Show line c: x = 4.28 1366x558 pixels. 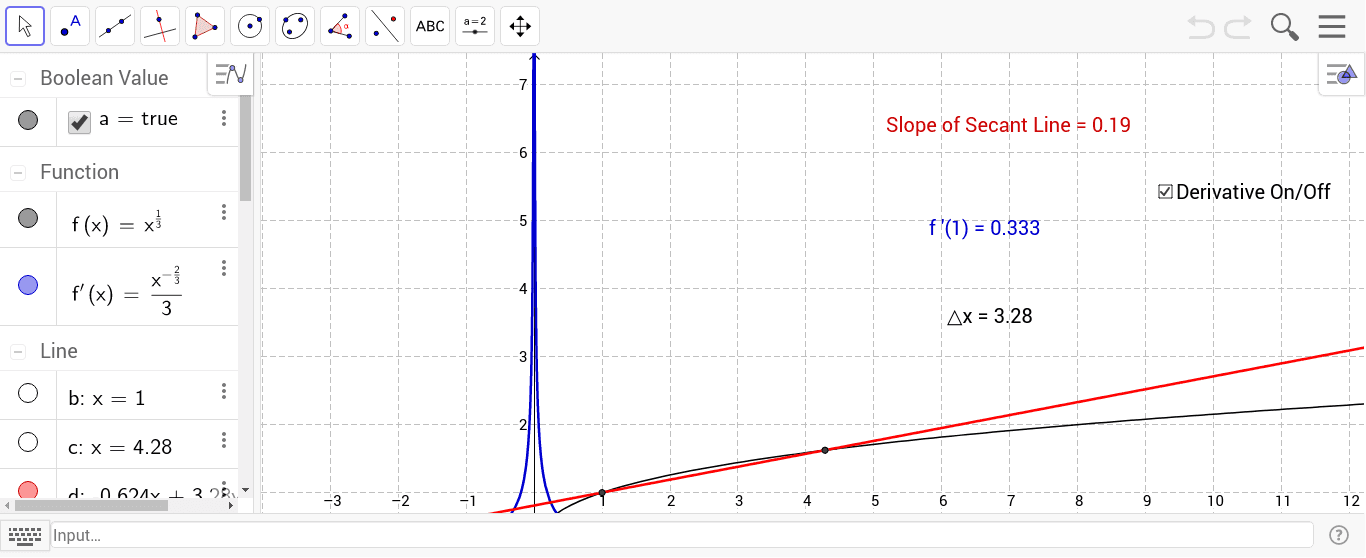(28, 442)
